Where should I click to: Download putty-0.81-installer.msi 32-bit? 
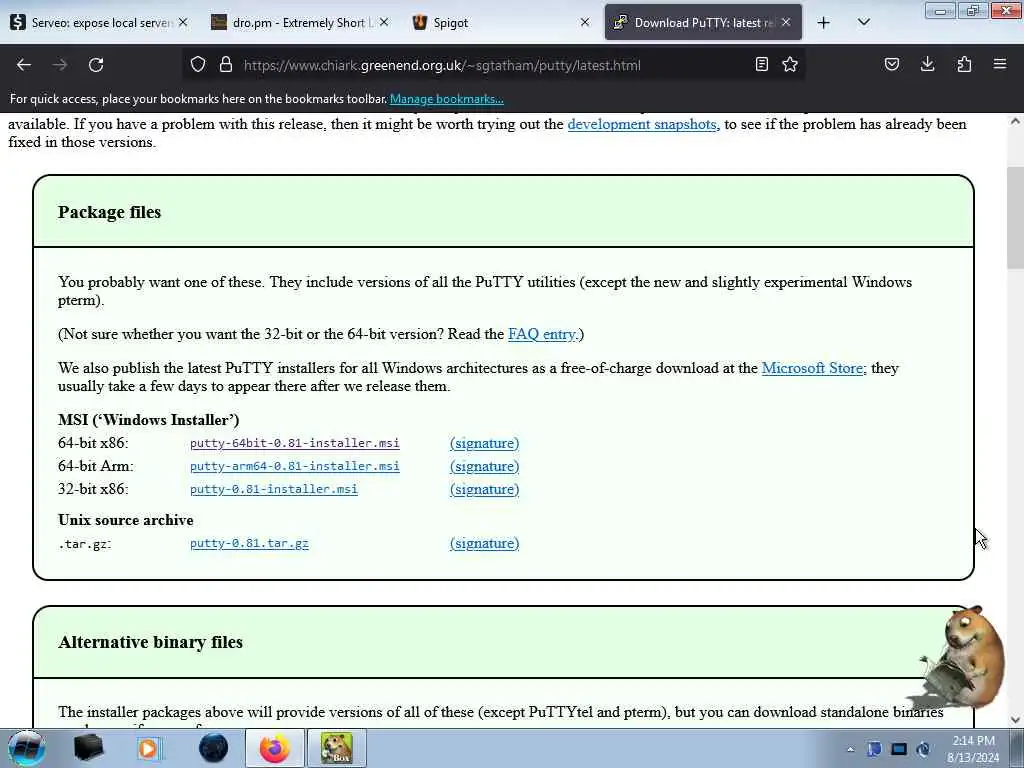point(274,489)
